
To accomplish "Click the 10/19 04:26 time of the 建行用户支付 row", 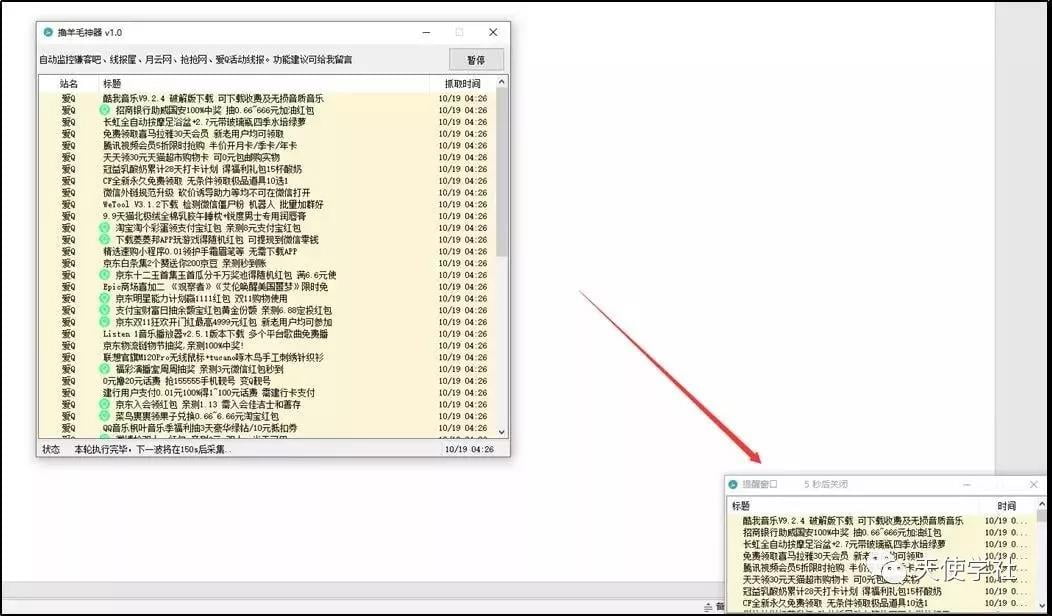I will coord(463,393).
